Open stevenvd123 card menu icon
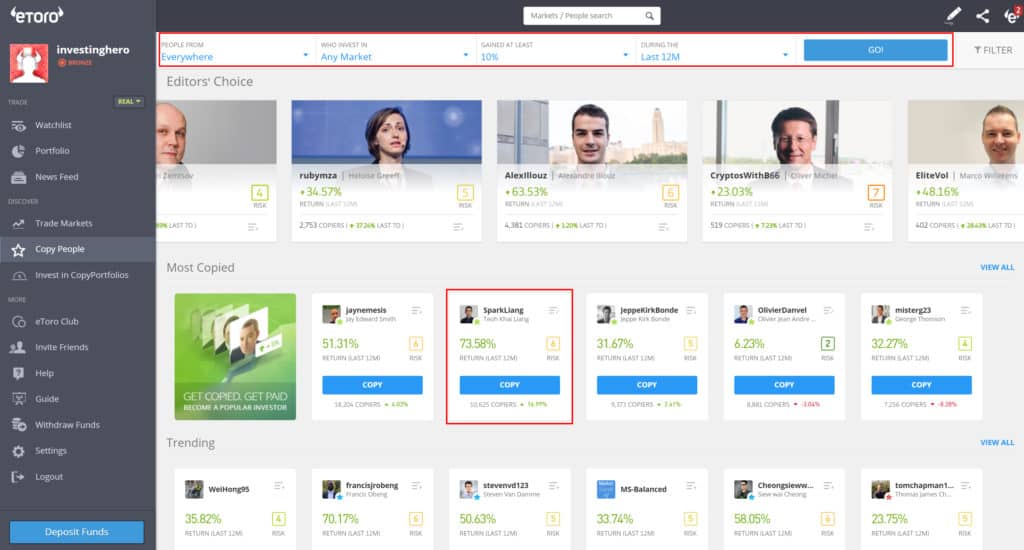Image resolution: width=1024 pixels, height=550 pixels. pyautogui.click(x=553, y=485)
